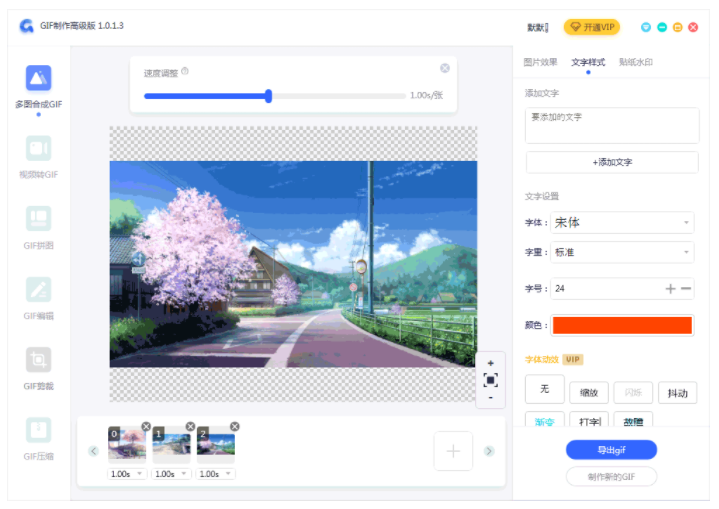Decrease font size with the minus icon

tap(686, 289)
